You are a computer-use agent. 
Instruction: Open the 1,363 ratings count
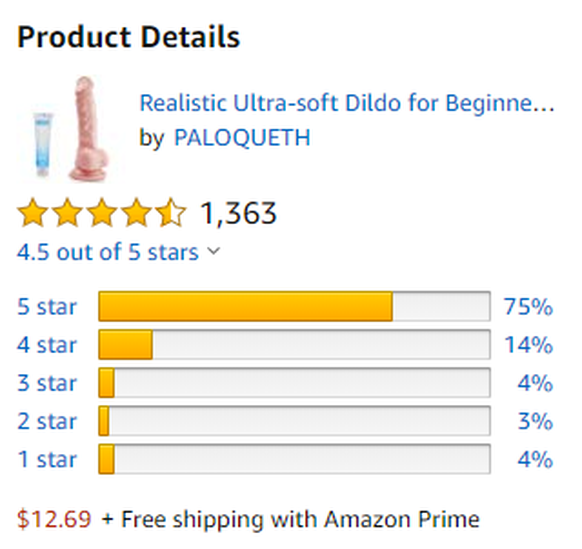pos(239,213)
